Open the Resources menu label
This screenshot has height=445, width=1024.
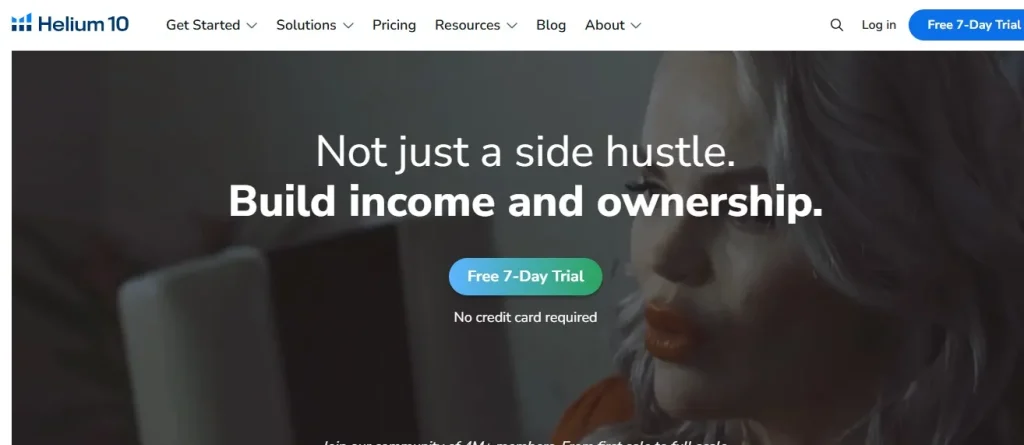pos(468,25)
